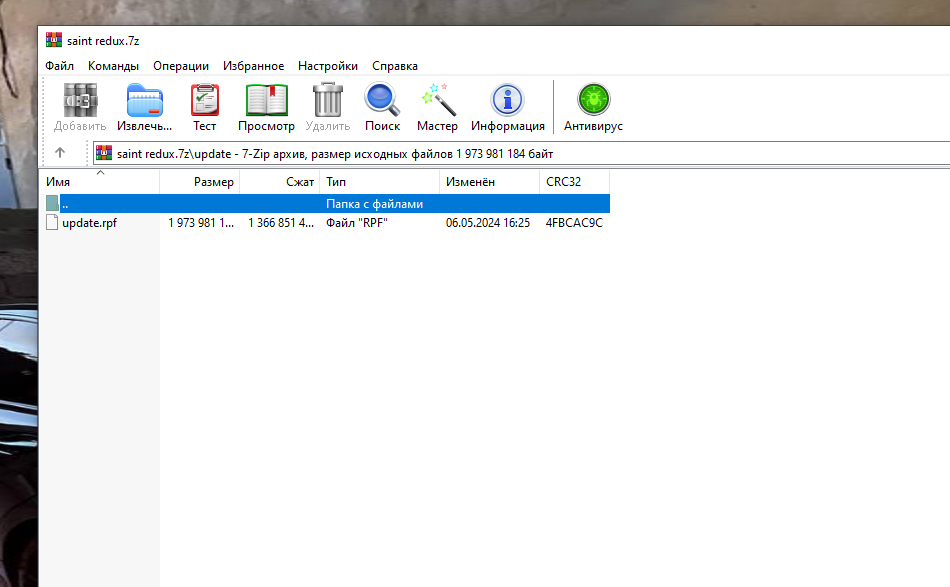The width and height of the screenshot is (950, 587).
Task: Click the Добавить (Add) archive icon
Action: coord(80,100)
